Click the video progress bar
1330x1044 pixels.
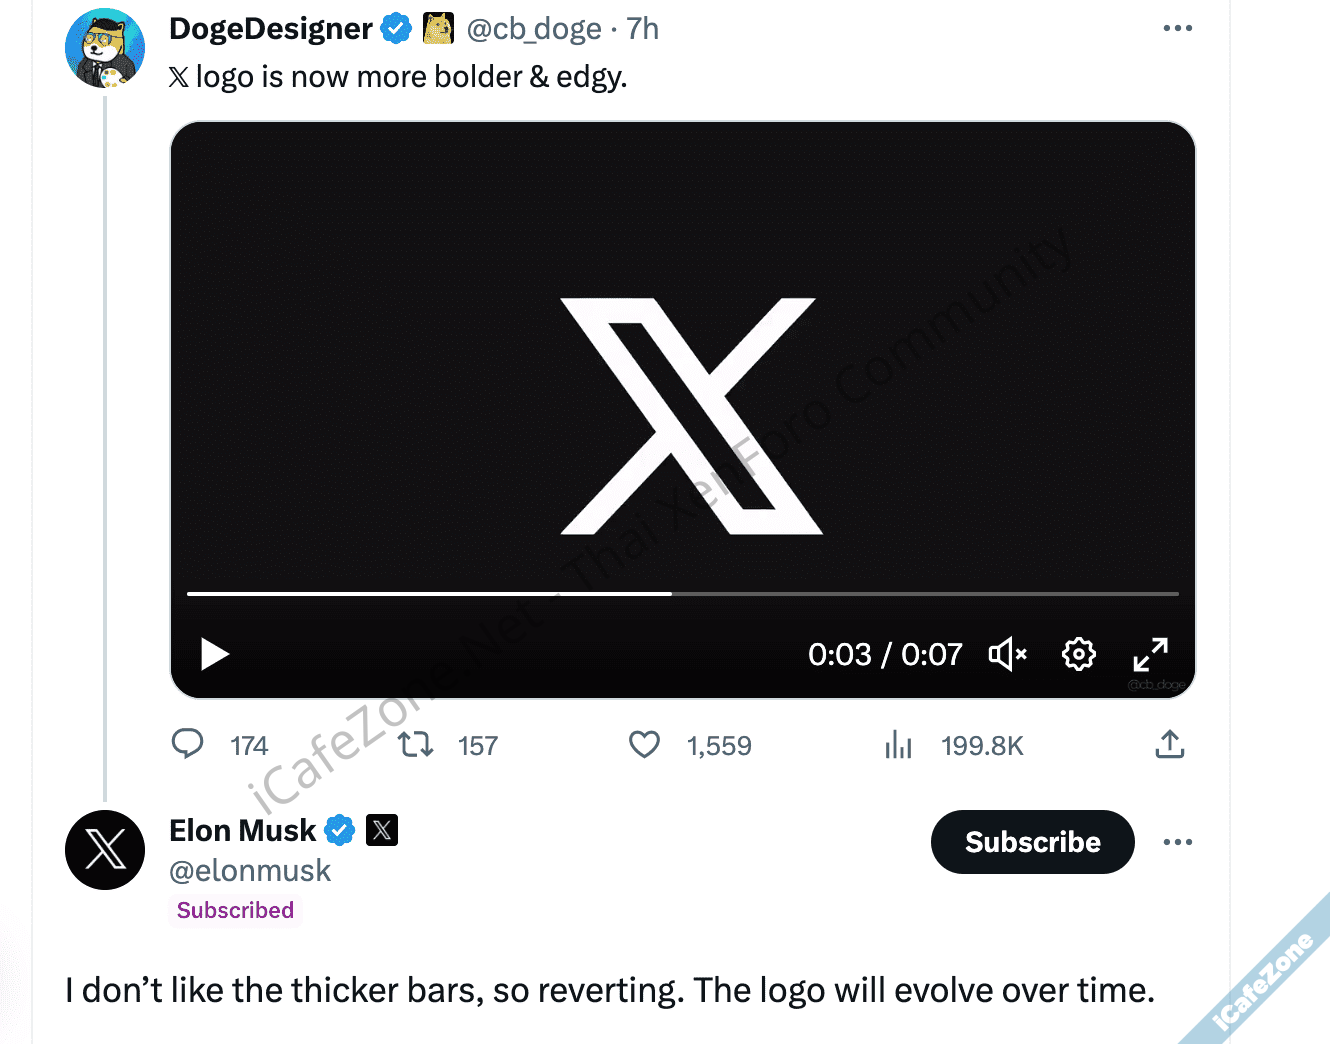coord(682,594)
